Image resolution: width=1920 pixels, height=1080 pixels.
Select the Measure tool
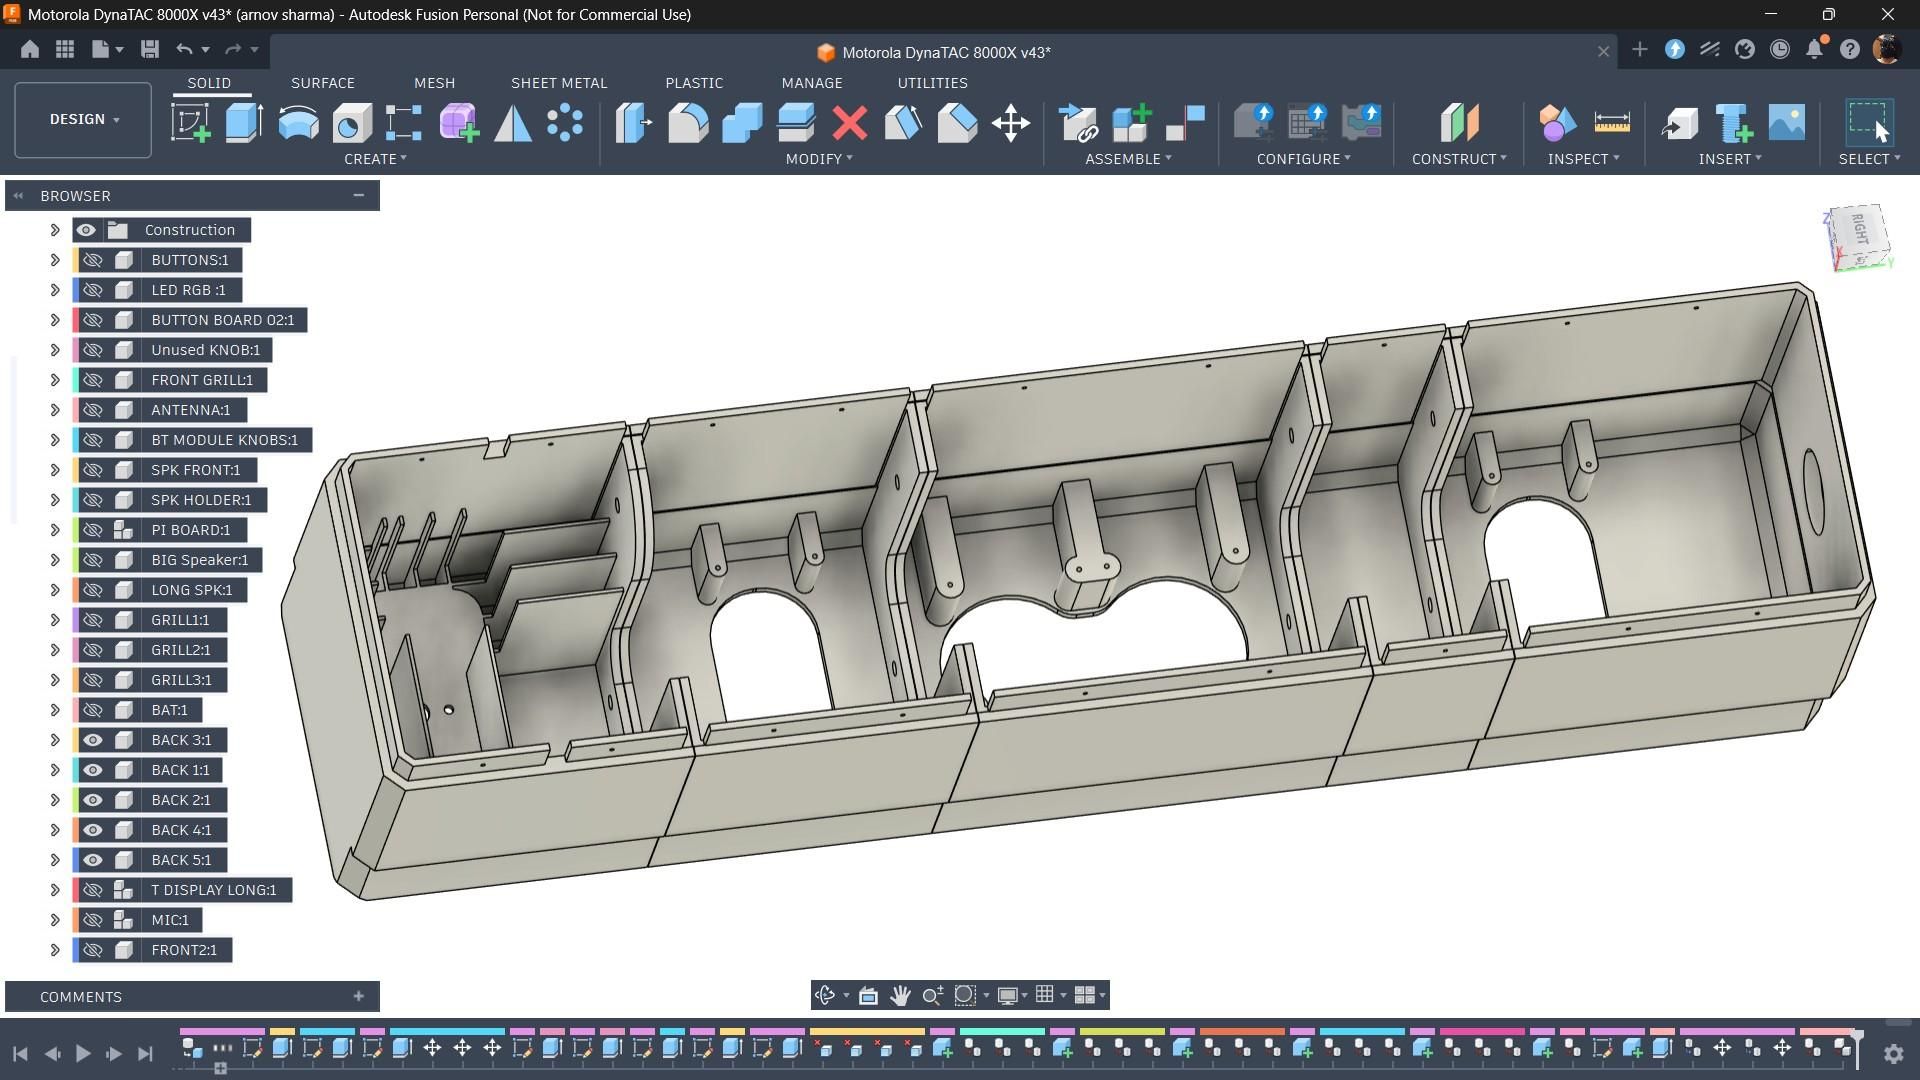point(1612,123)
